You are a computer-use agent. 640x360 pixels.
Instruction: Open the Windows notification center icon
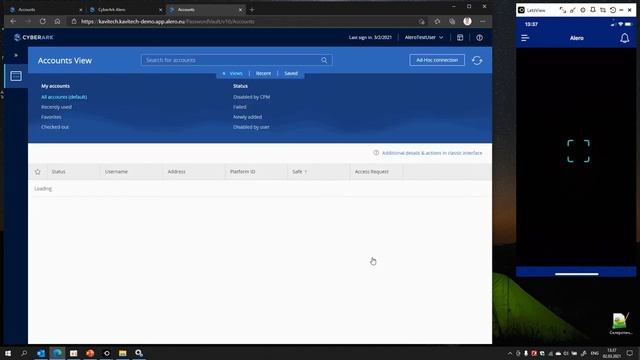630,353
